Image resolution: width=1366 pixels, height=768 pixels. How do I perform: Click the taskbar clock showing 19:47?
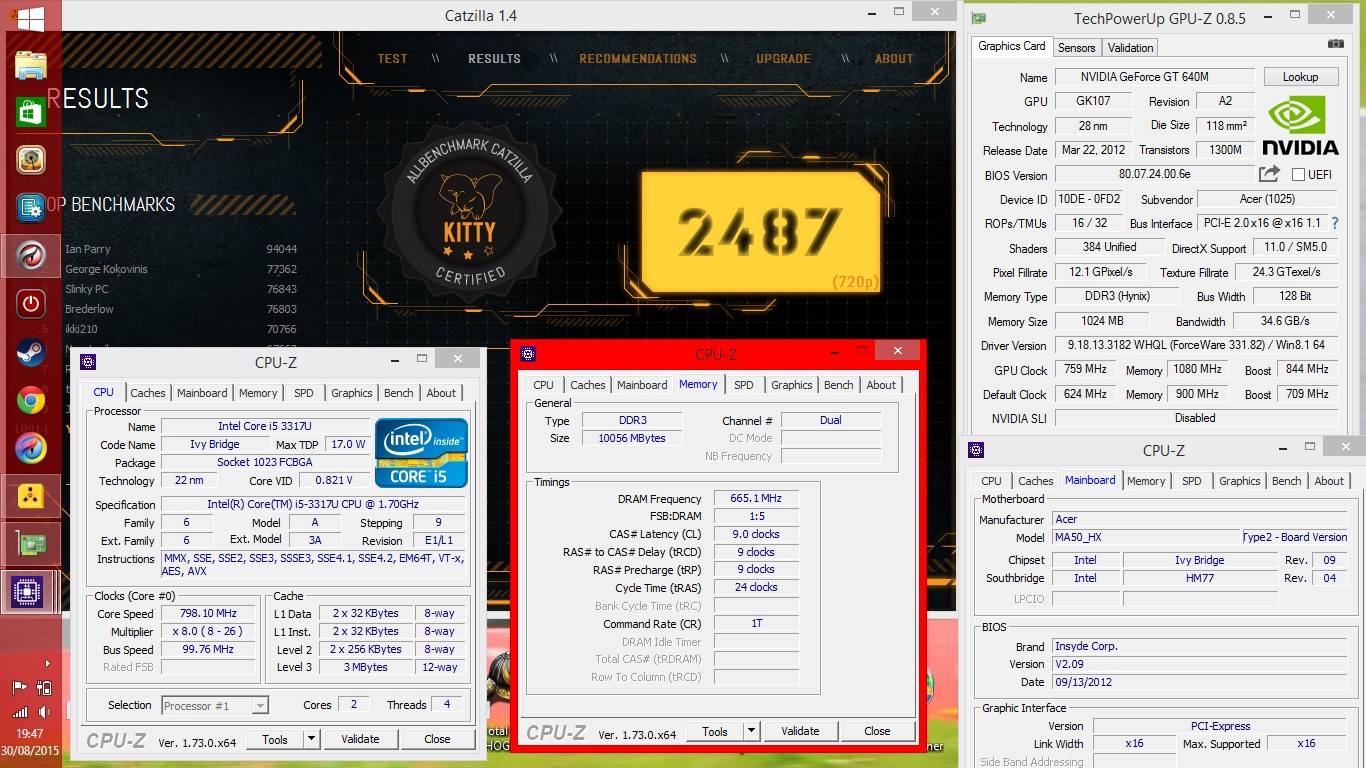pyautogui.click(x=30, y=734)
